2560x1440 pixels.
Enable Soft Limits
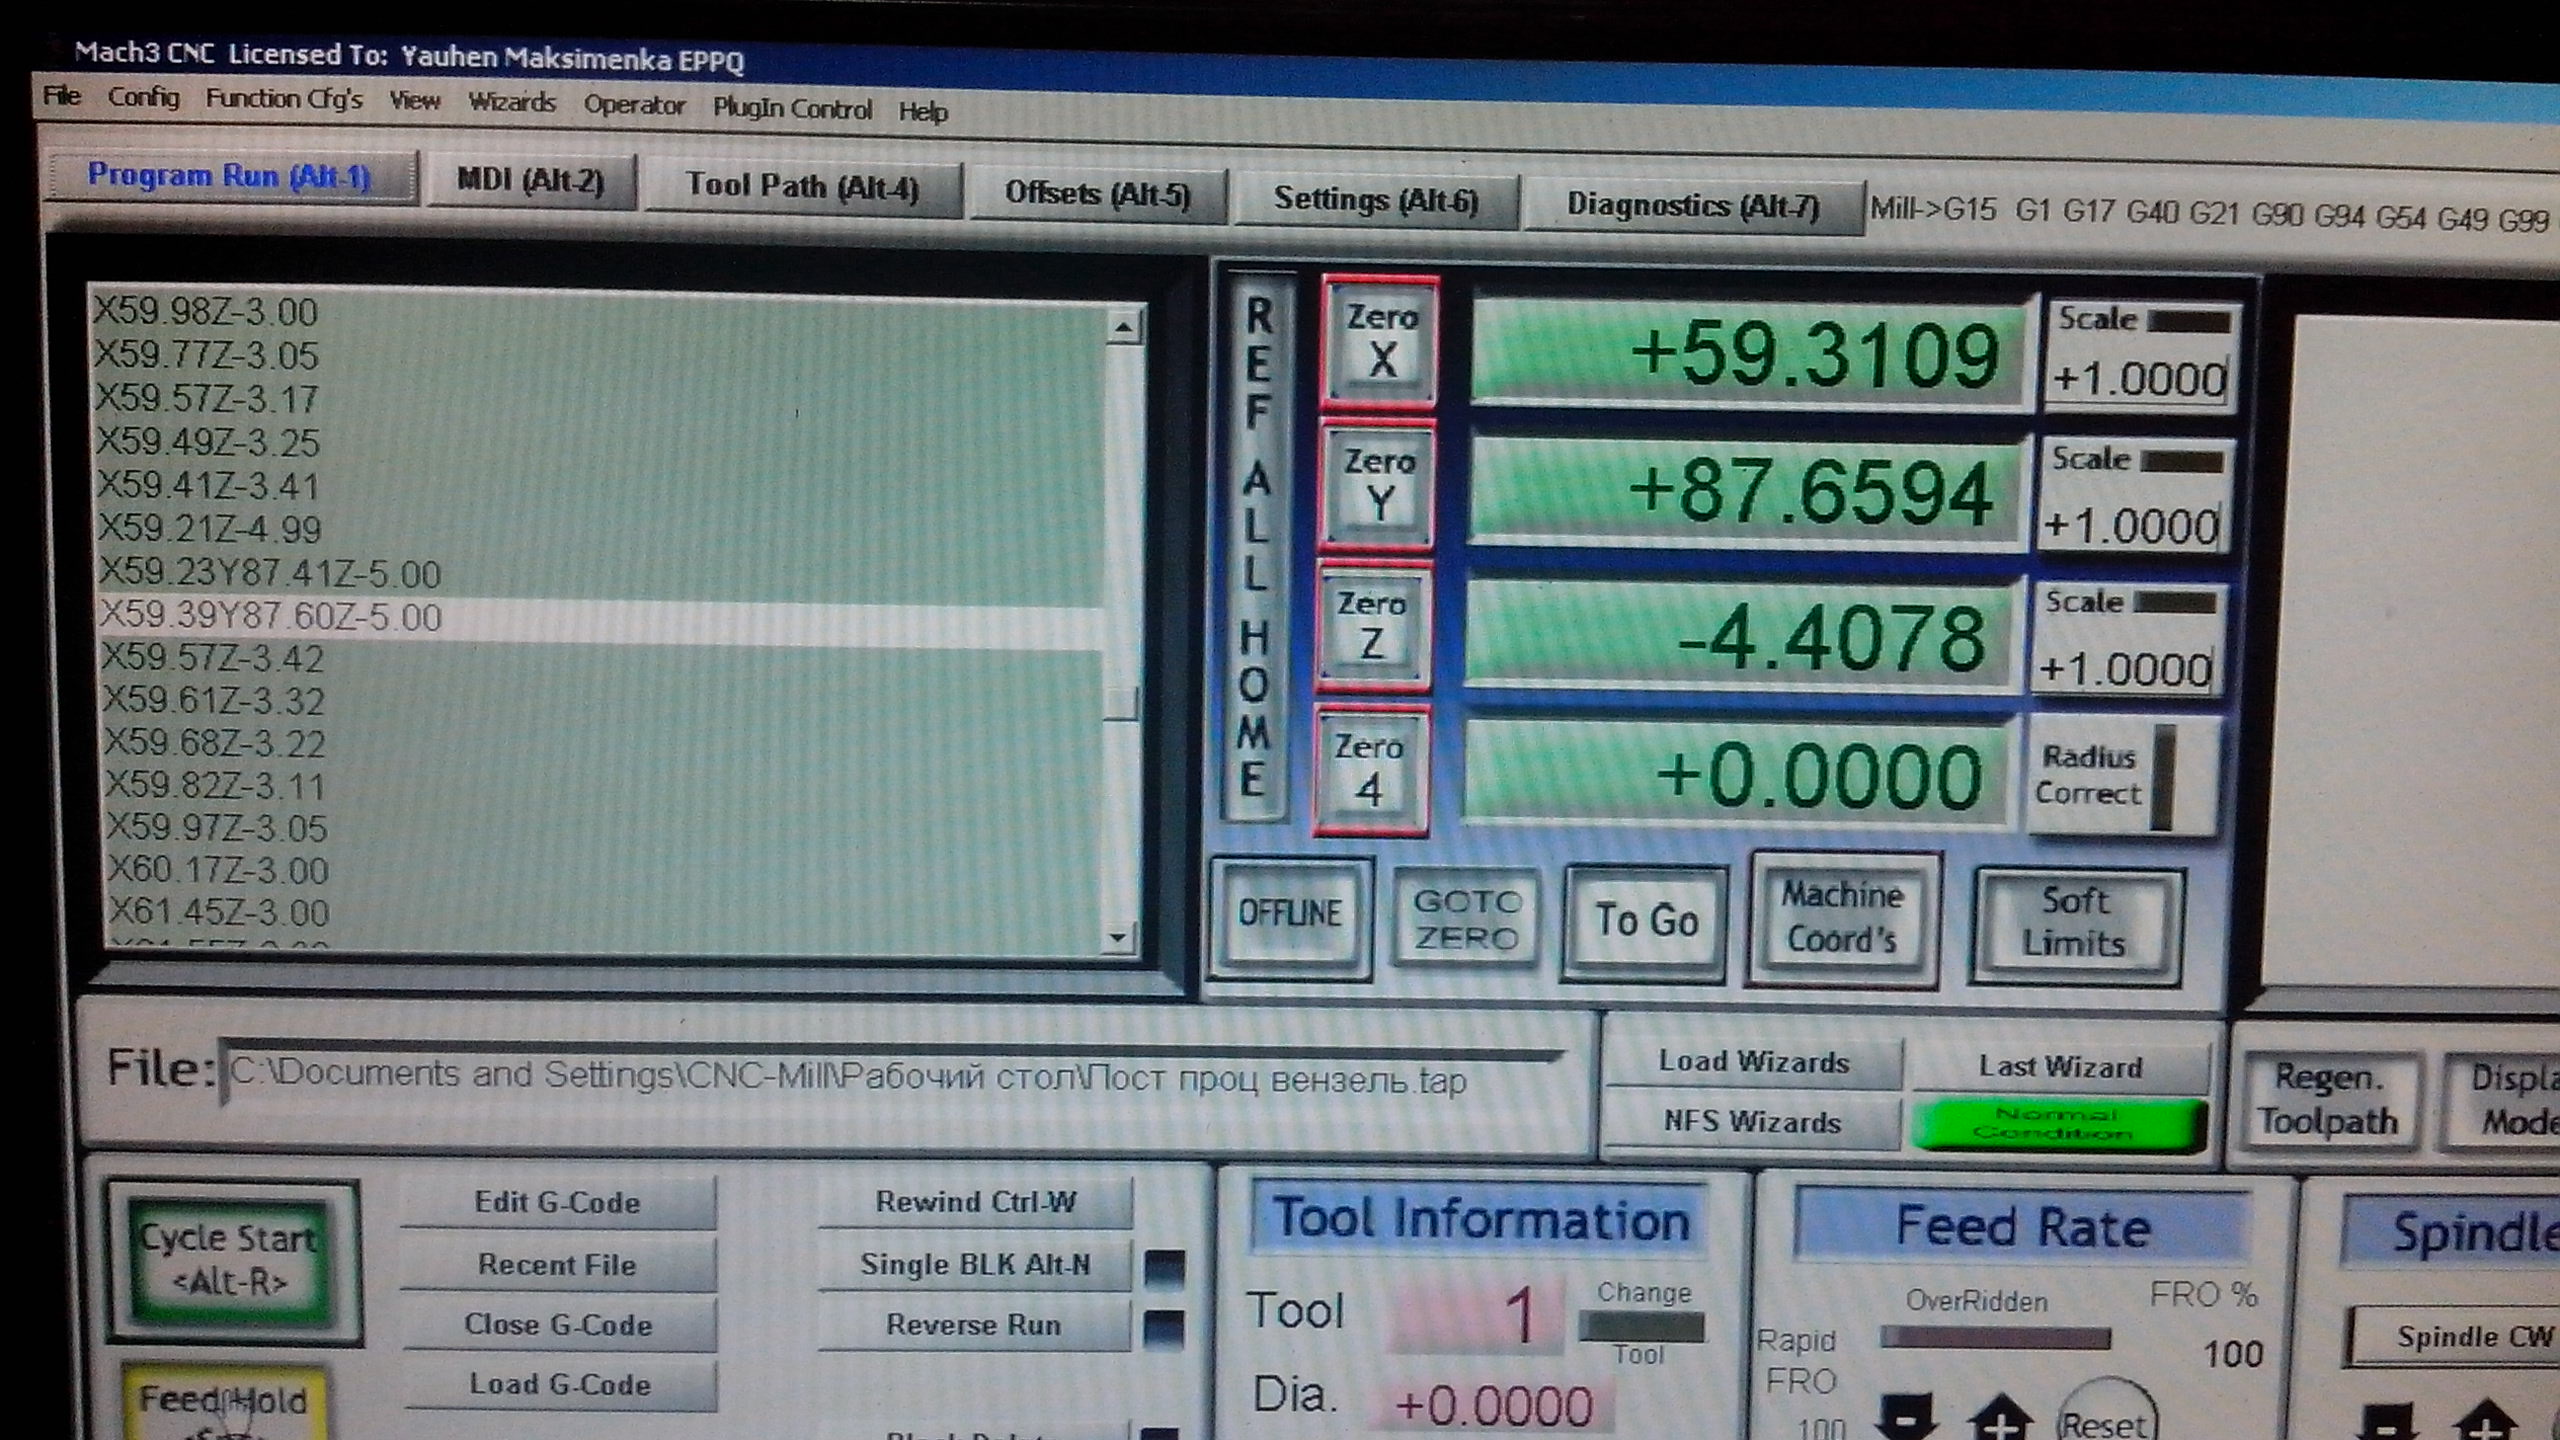coord(2075,922)
